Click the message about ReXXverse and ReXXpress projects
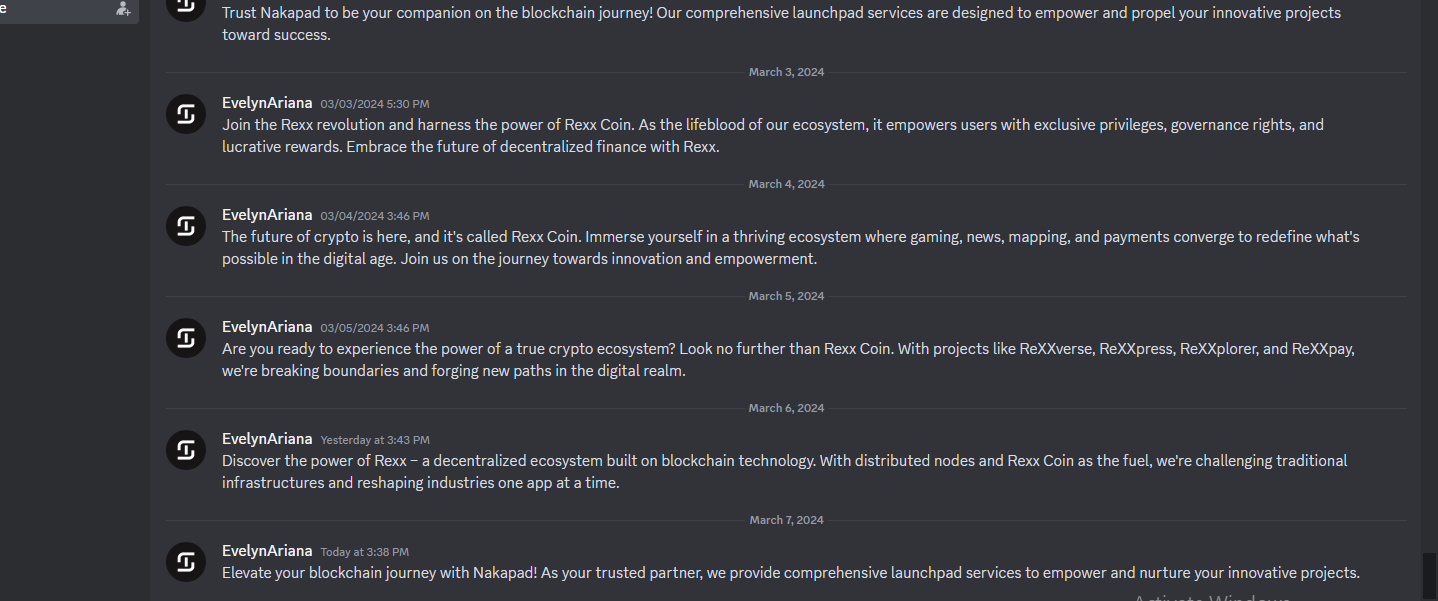The height and width of the screenshot is (601, 1438). (x=788, y=360)
